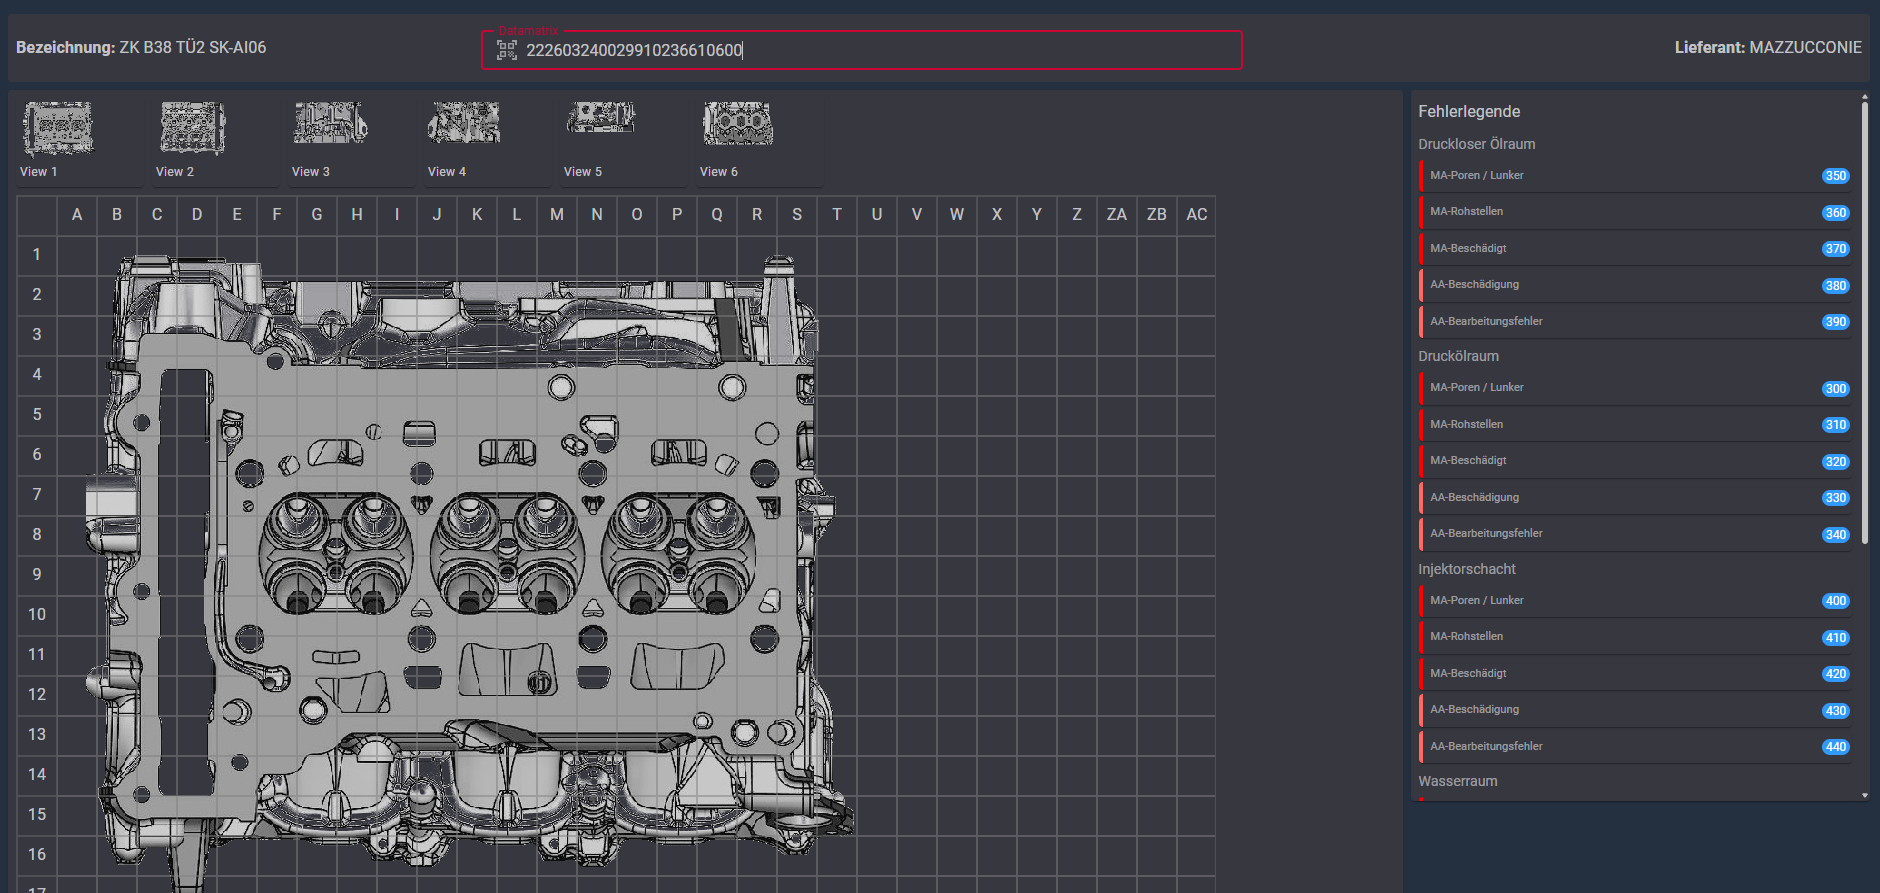The width and height of the screenshot is (1880, 893).
Task: Click the scroll-down arrow of Fehlerlegende
Action: (x=1864, y=796)
